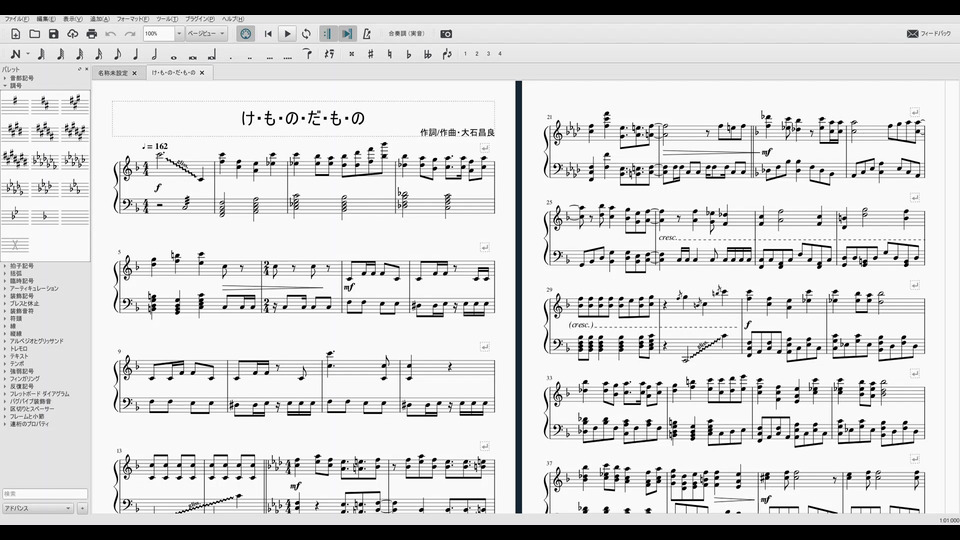Print the score with printer icon

92,34
